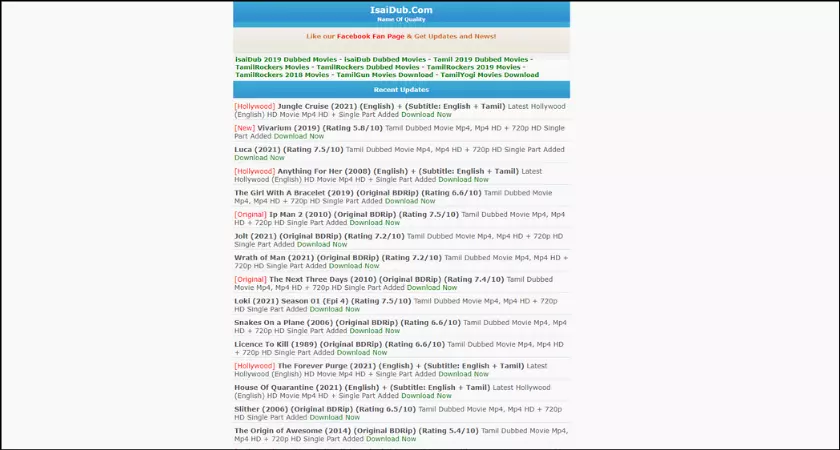Click the [Hollywood] tag on Forever Purge

pyautogui.click(x=254, y=366)
